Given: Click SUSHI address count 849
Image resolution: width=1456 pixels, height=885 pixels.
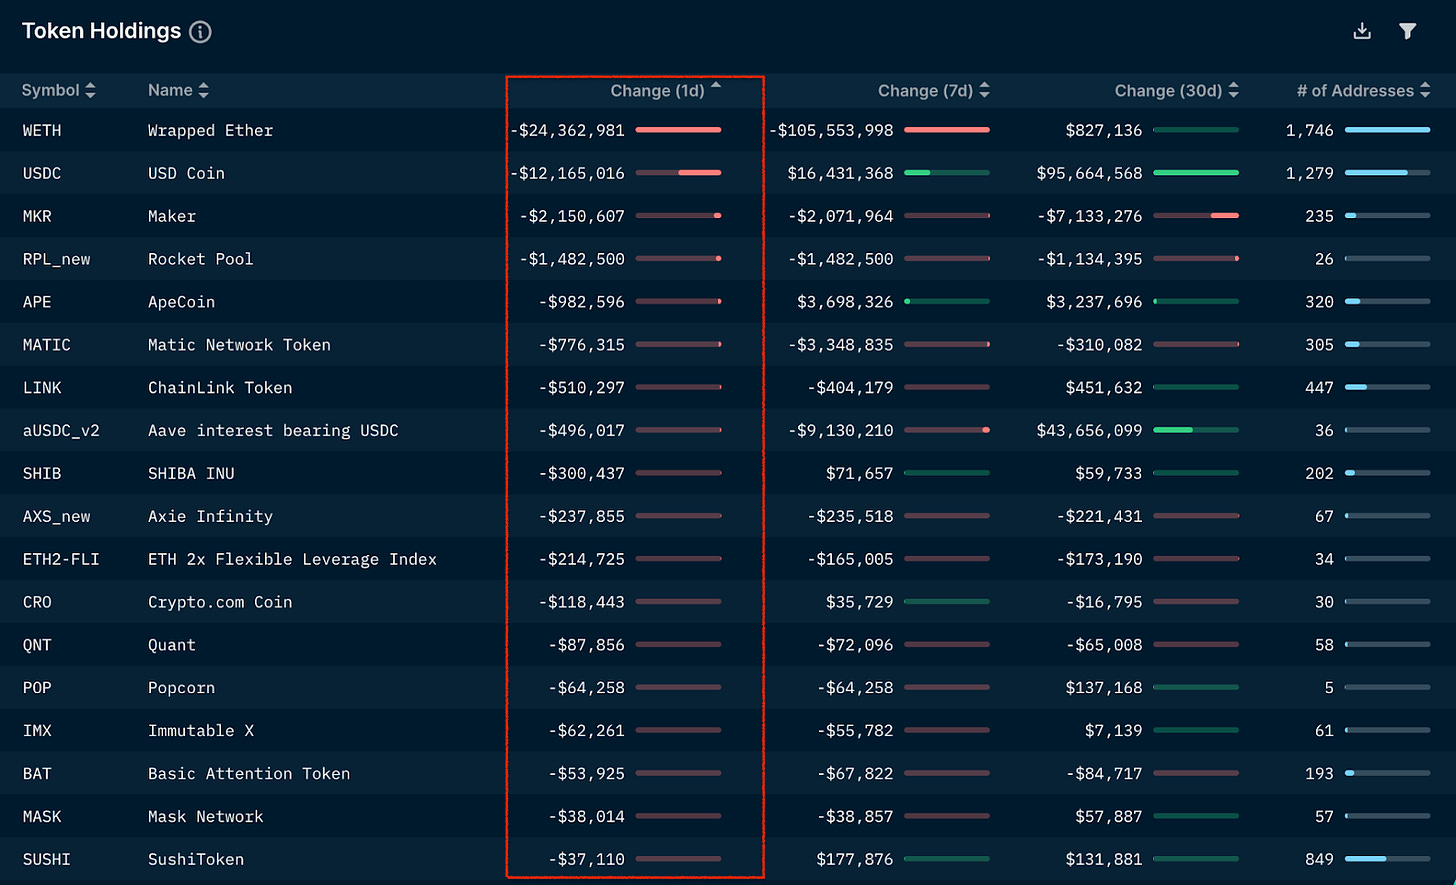Looking at the screenshot, I should tap(1319, 860).
